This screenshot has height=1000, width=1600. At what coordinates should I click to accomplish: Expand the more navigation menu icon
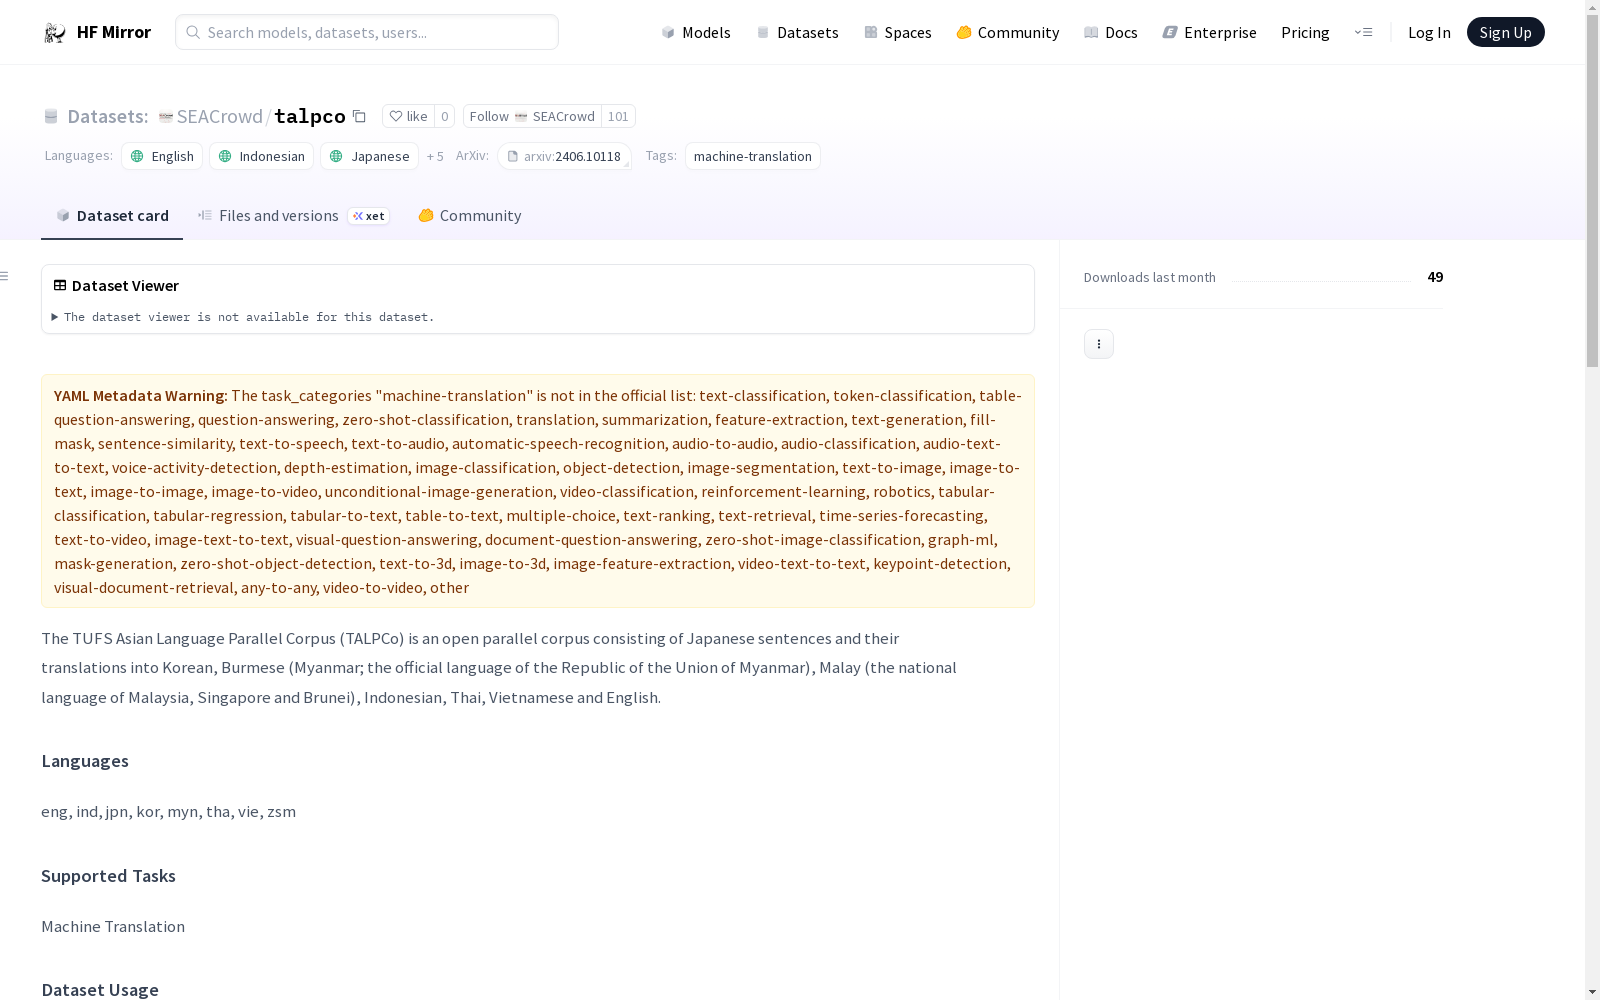tap(1363, 32)
